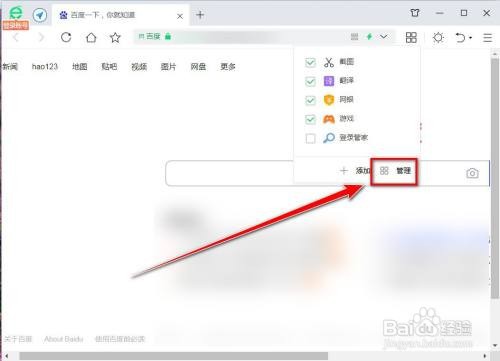Screen dimensions: 500x361
Task: Uncheck the 网银 shield checkbox
Action: click(310, 100)
